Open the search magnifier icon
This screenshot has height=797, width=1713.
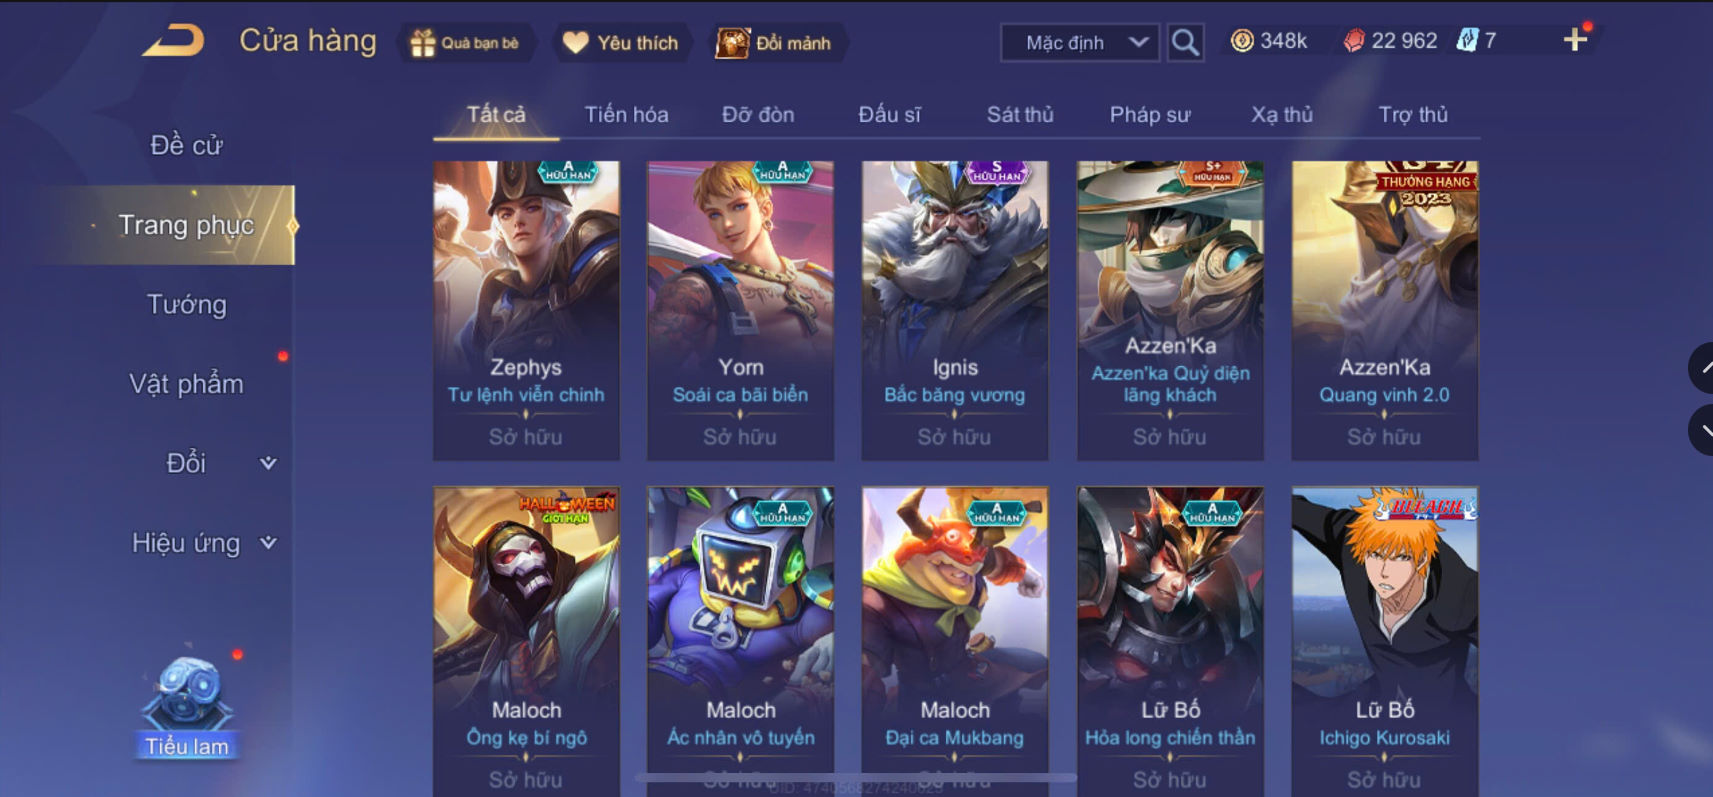[1185, 43]
